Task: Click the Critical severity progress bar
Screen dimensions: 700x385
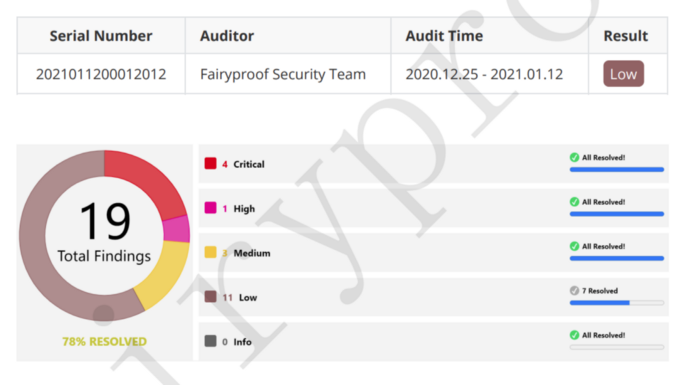Action: [617, 169]
